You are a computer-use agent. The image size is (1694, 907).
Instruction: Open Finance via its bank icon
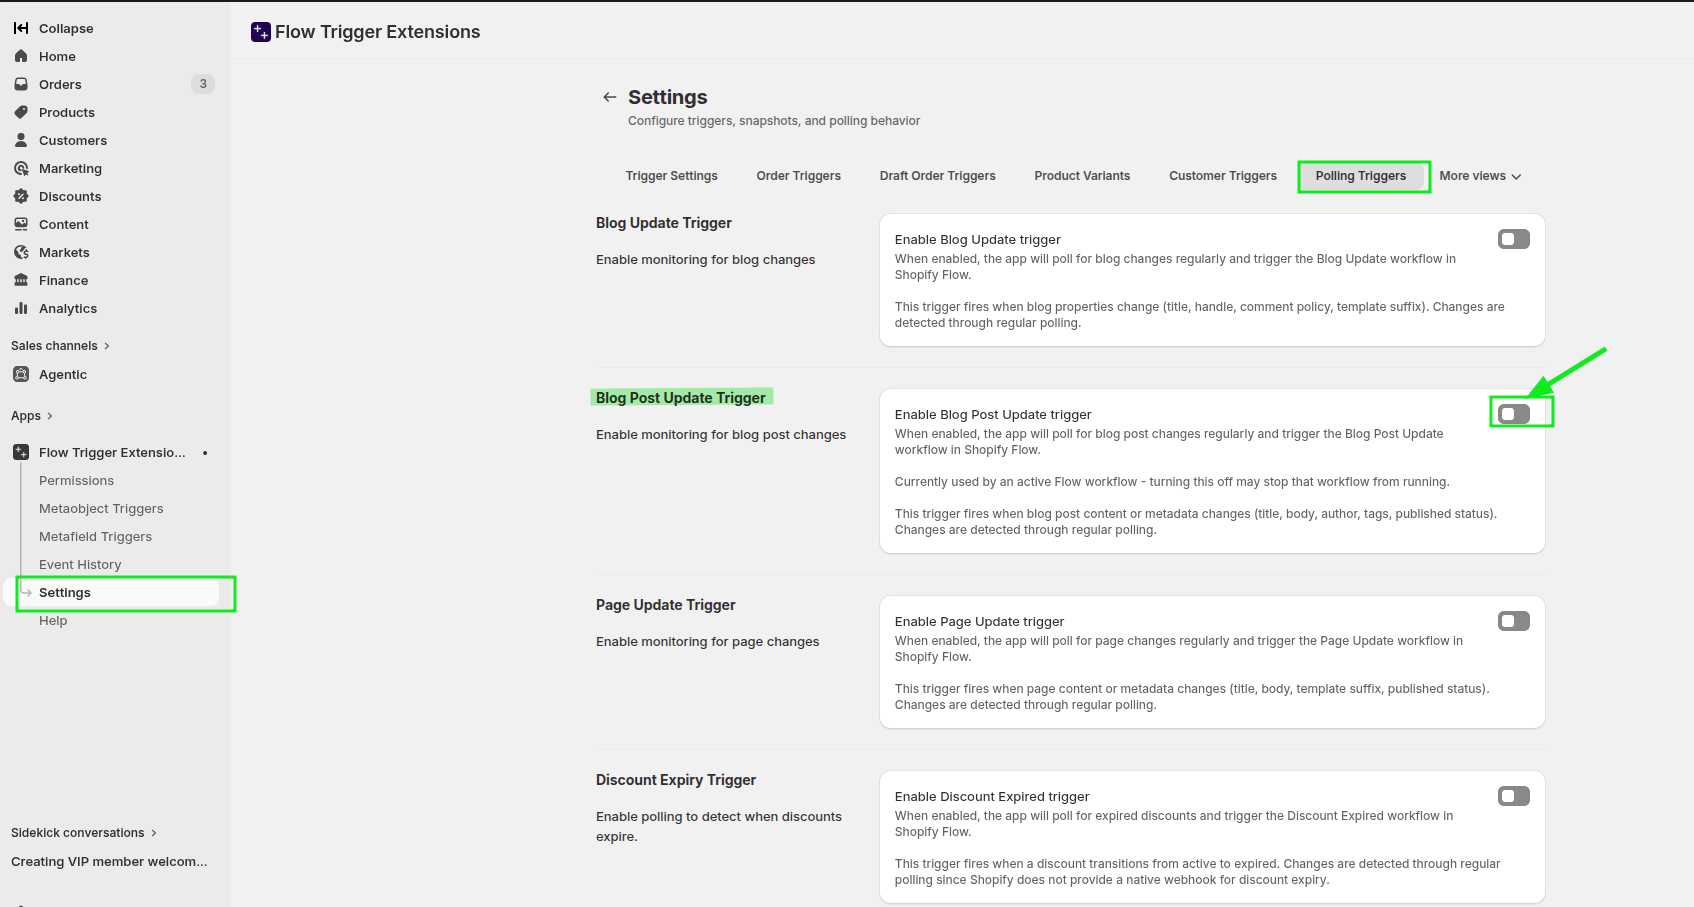pos(21,280)
